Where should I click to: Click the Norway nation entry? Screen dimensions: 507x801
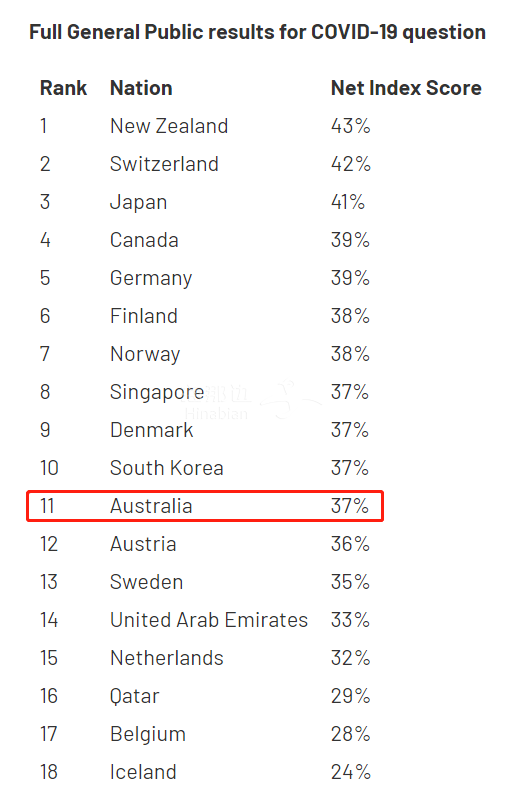coord(145,354)
